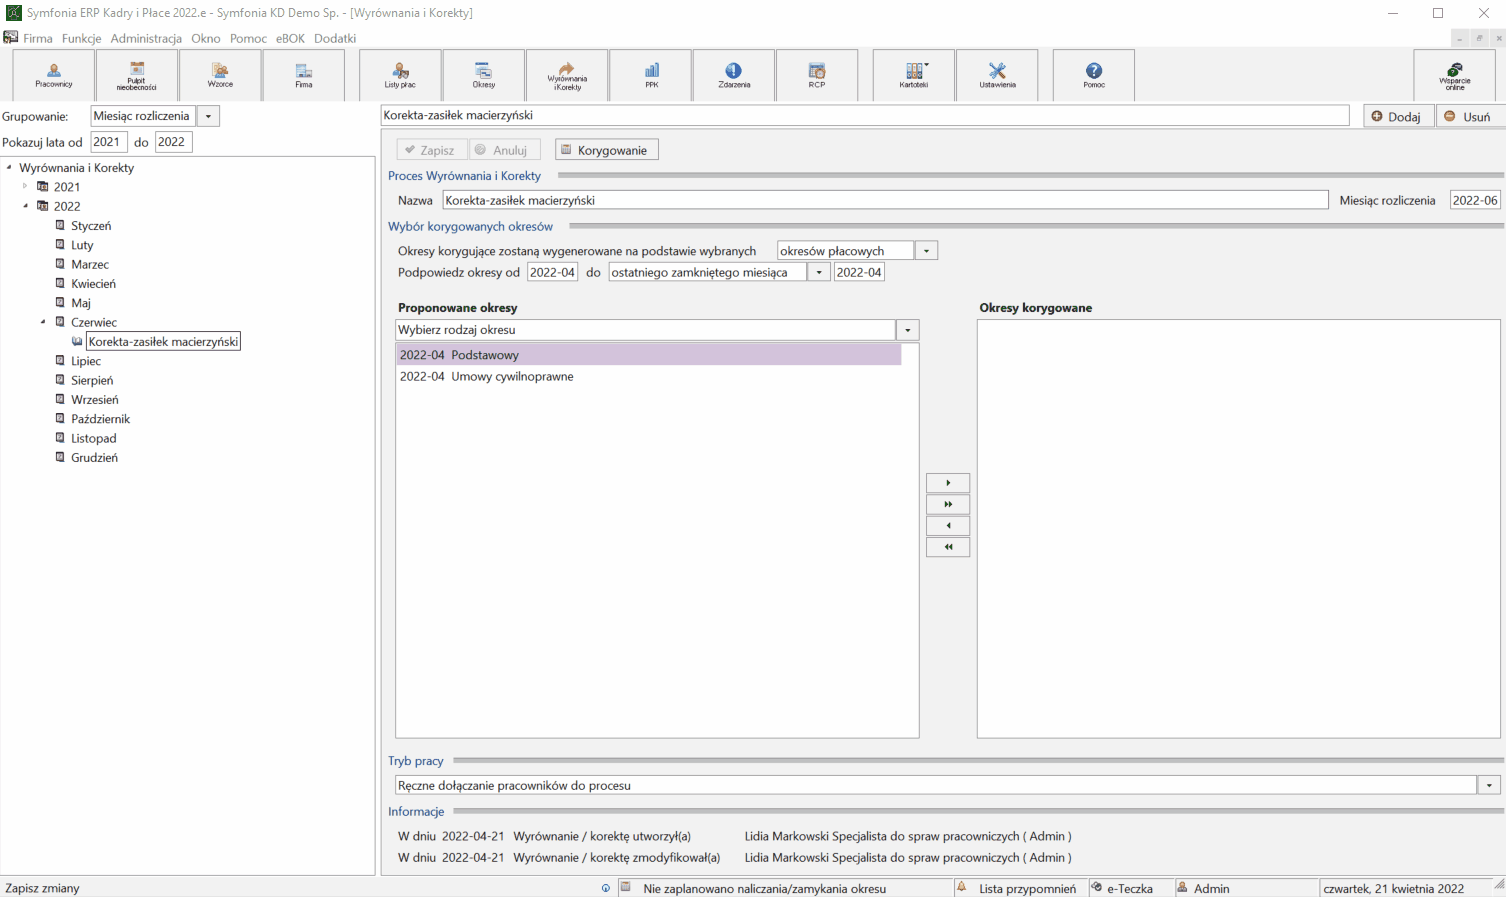Click the Usuń button
The width and height of the screenshot is (1506, 897).
pyautogui.click(x=1469, y=116)
